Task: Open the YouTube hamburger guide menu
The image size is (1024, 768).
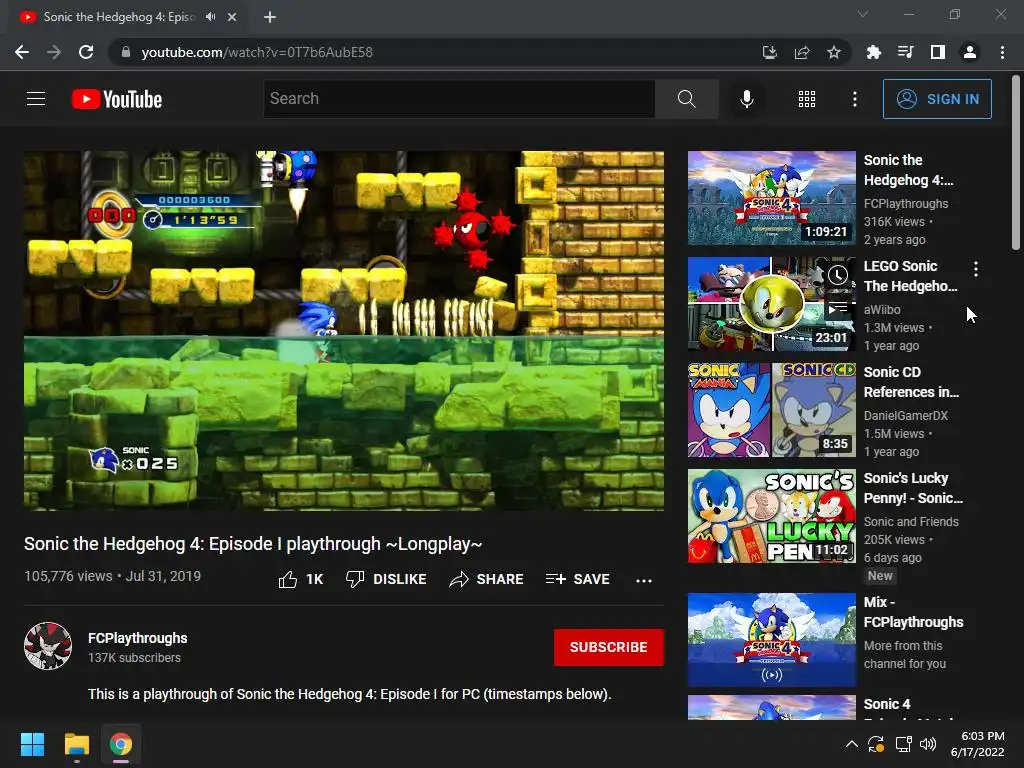Action: click(x=36, y=99)
